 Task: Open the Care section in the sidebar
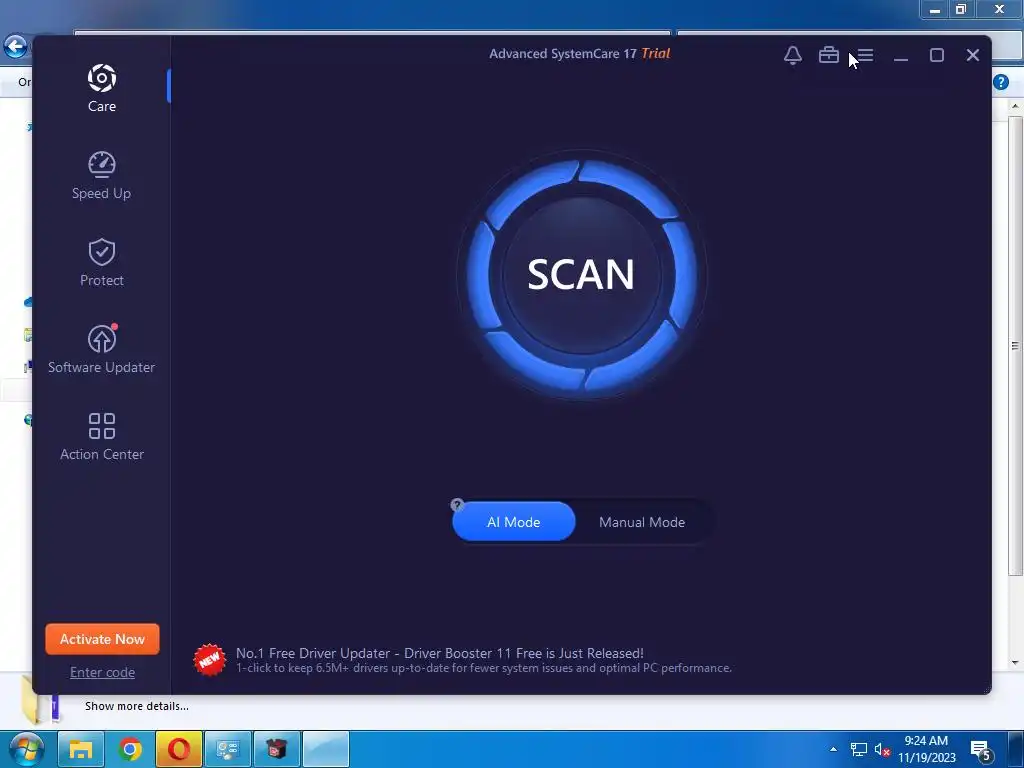[102, 89]
